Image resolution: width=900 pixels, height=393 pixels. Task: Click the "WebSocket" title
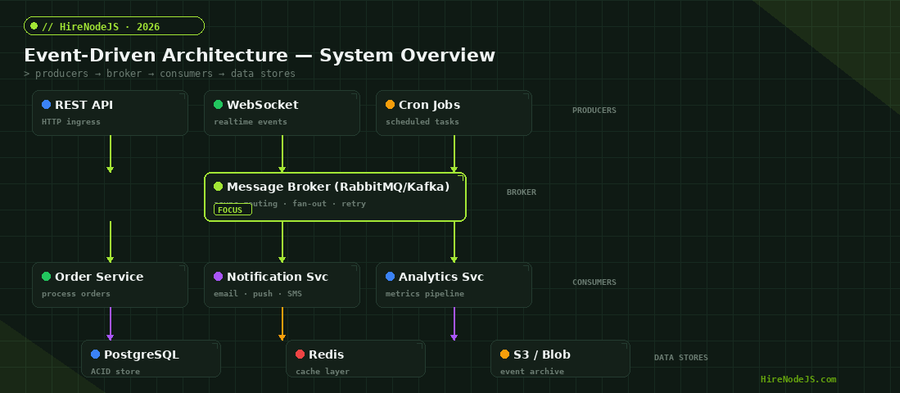(263, 105)
